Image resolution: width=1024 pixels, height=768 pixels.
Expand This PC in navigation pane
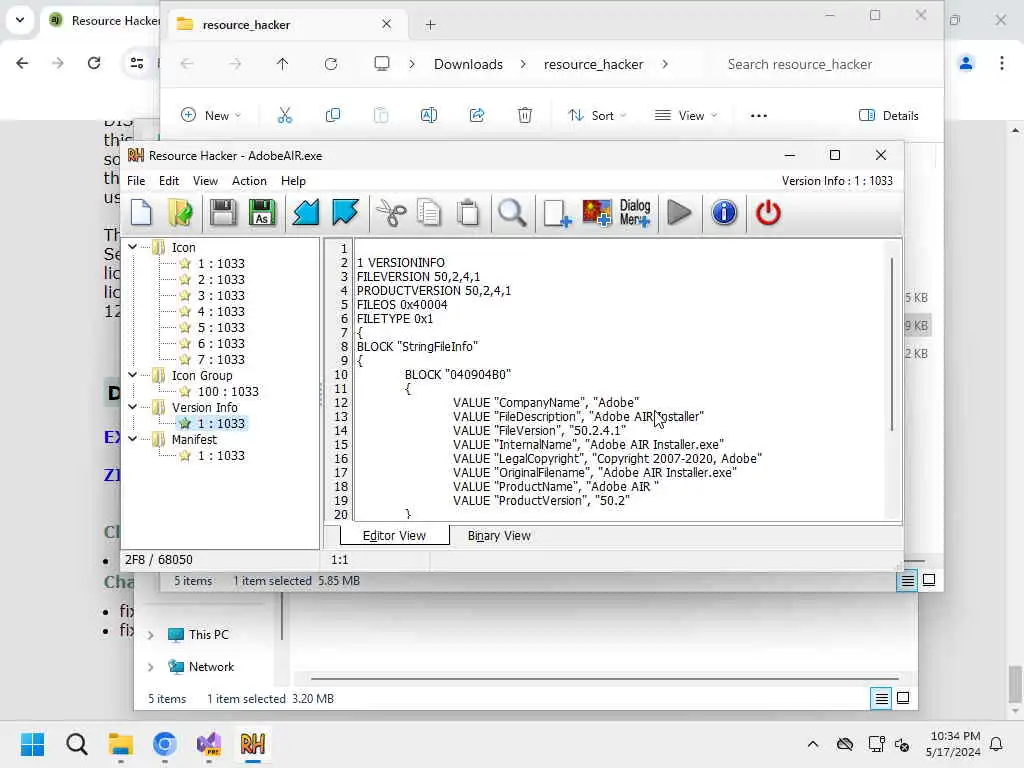point(150,635)
